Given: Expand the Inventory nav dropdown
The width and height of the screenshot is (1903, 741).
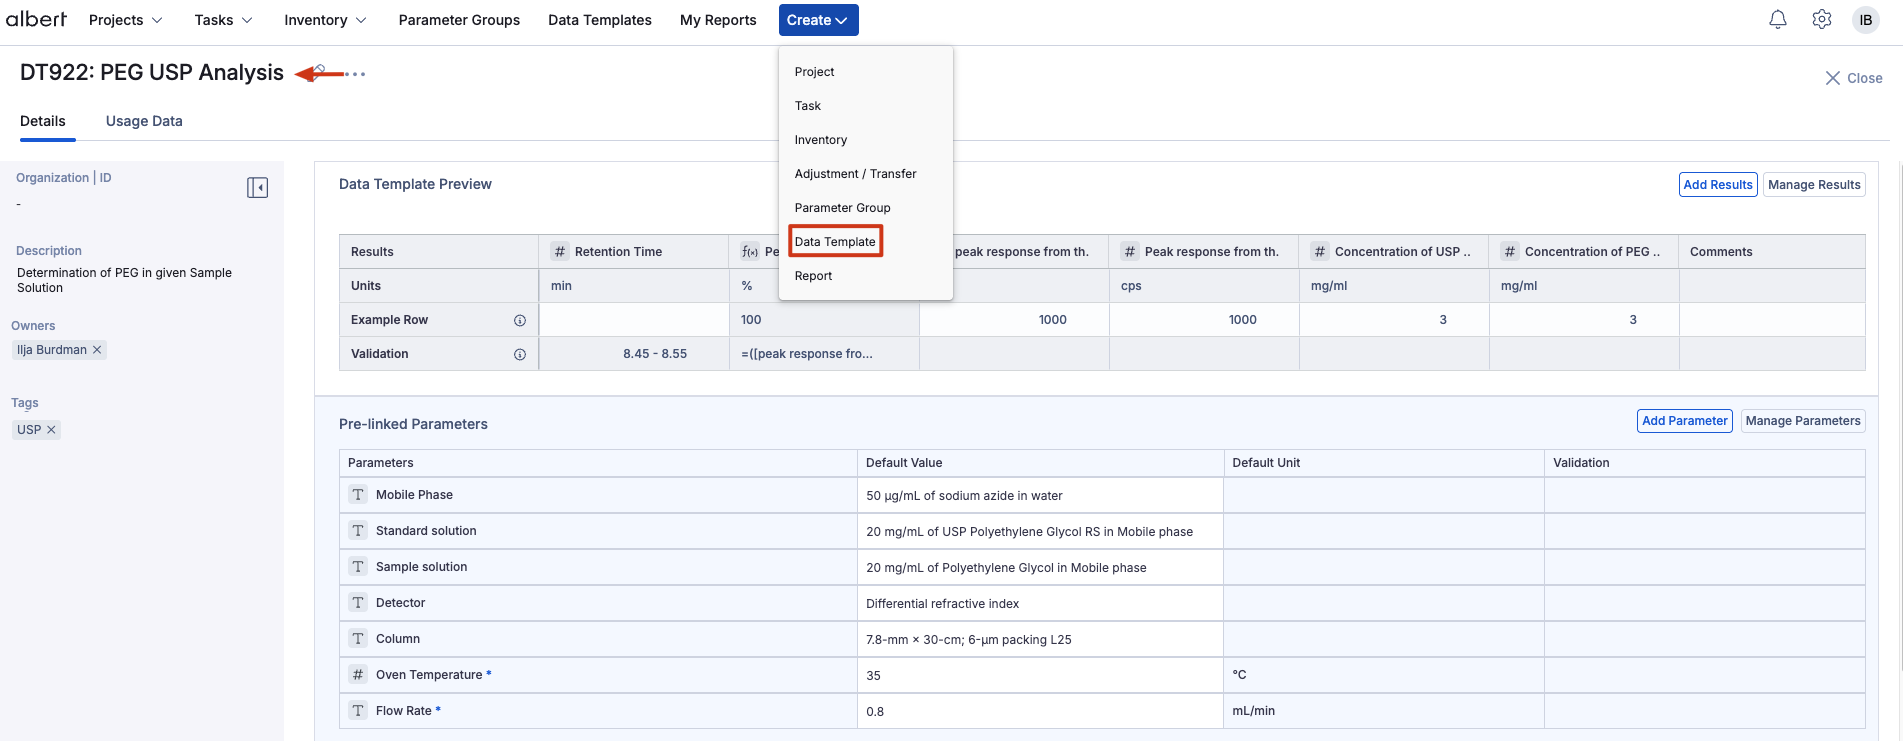Looking at the screenshot, I should 325,20.
